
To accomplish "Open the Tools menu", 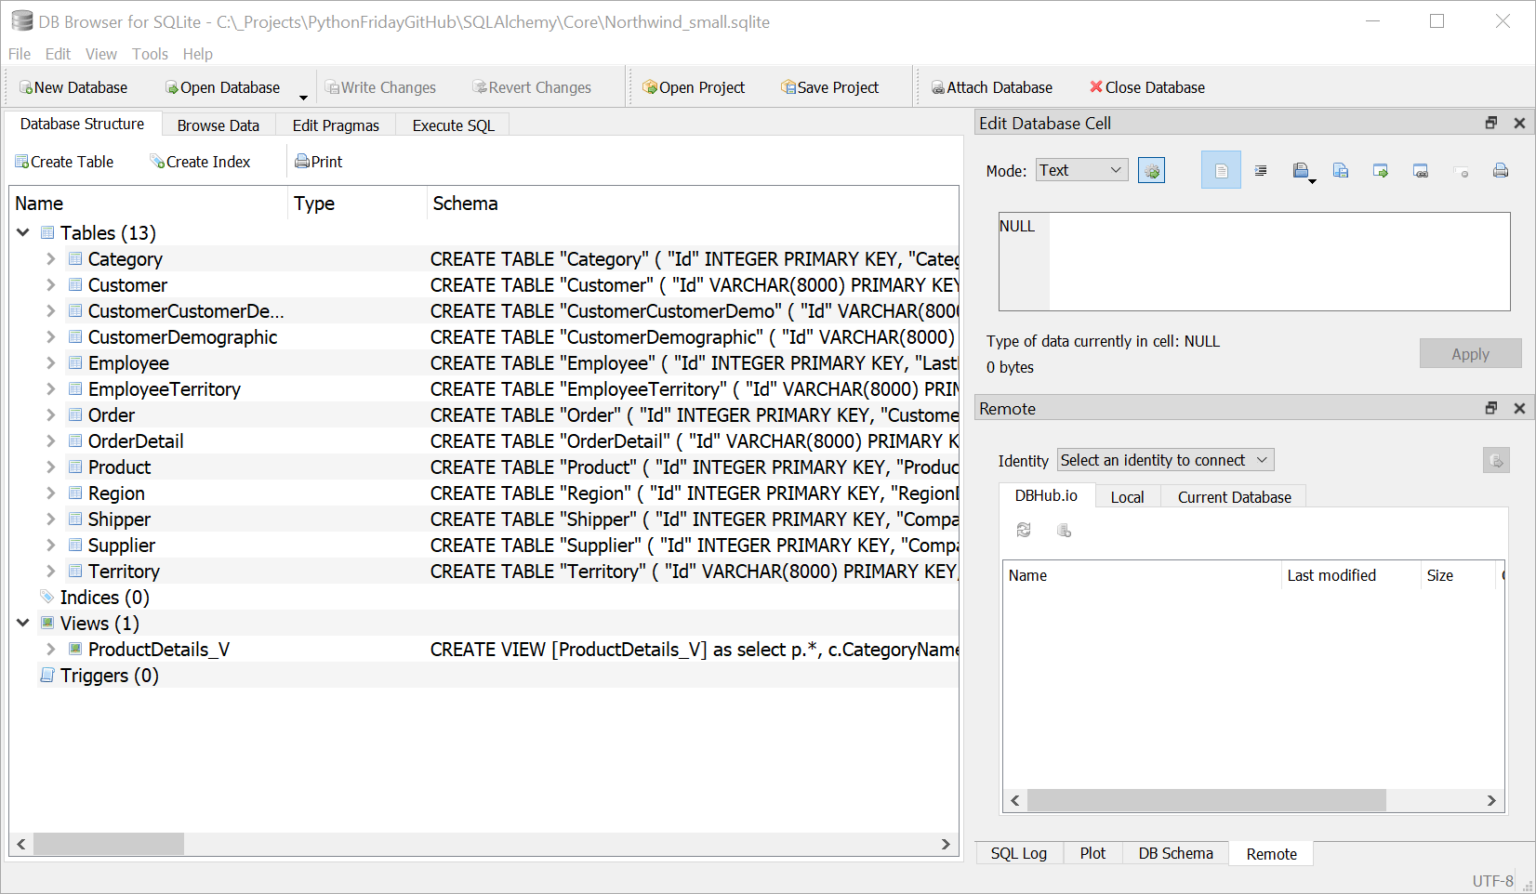I will click(x=150, y=54).
